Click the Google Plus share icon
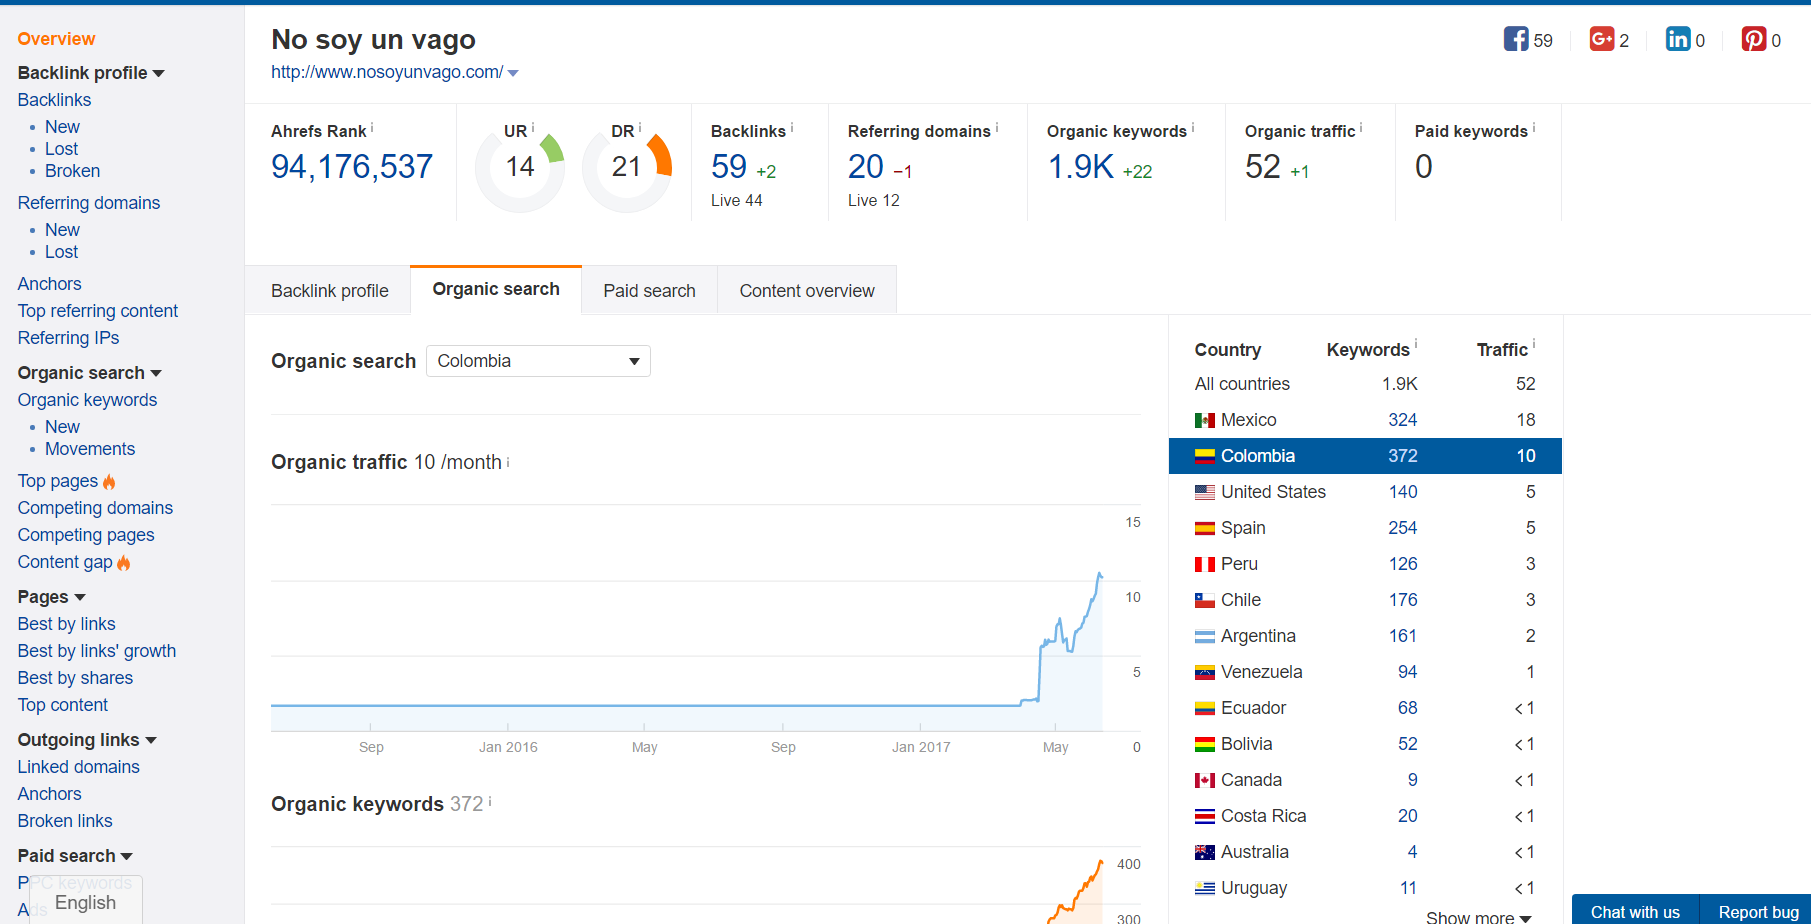This screenshot has width=1811, height=924. (1602, 39)
